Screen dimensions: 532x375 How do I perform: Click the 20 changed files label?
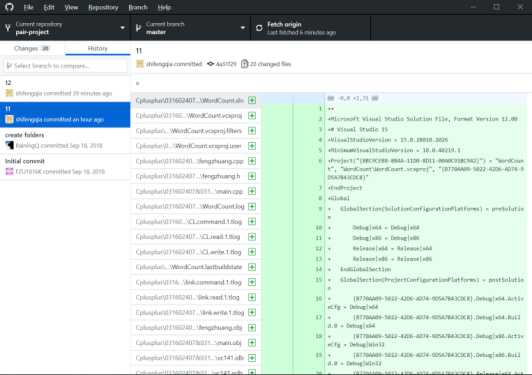(x=270, y=64)
